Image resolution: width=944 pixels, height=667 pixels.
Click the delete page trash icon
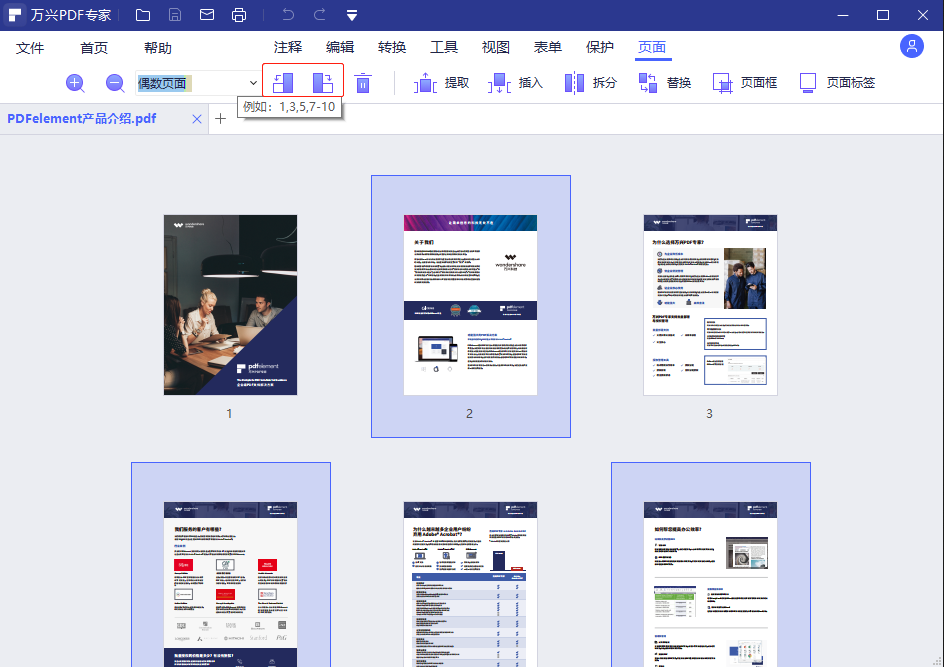(x=363, y=82)
